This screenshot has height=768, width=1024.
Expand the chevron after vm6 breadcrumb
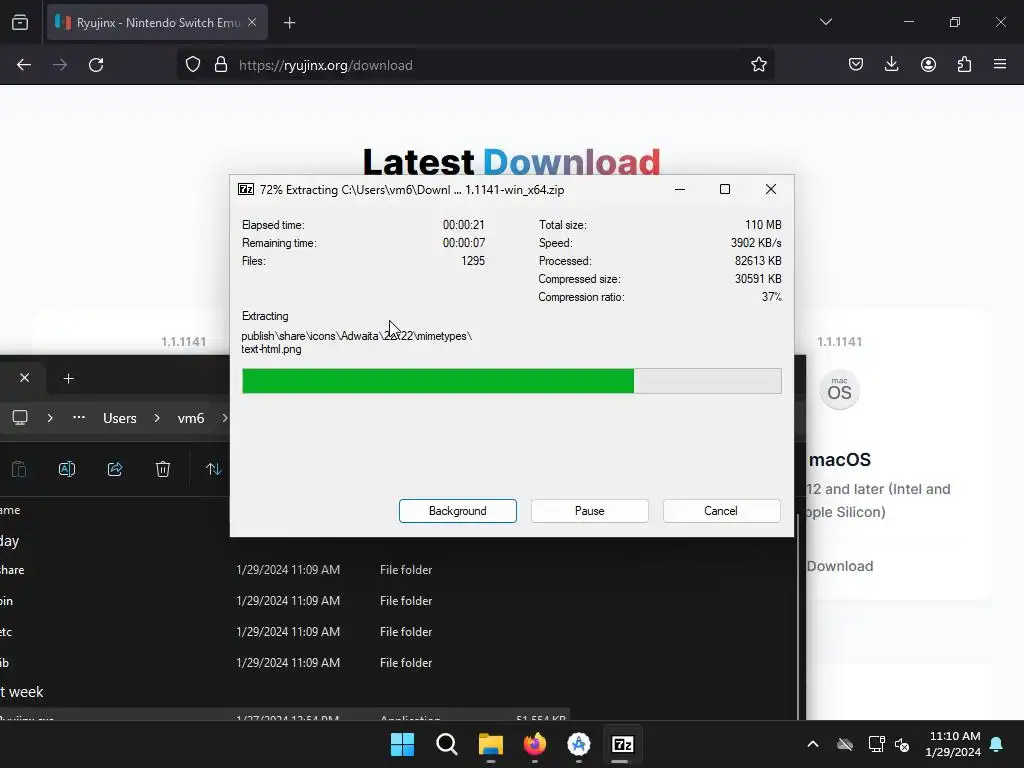pyautogui.click(x=225, y=418)
